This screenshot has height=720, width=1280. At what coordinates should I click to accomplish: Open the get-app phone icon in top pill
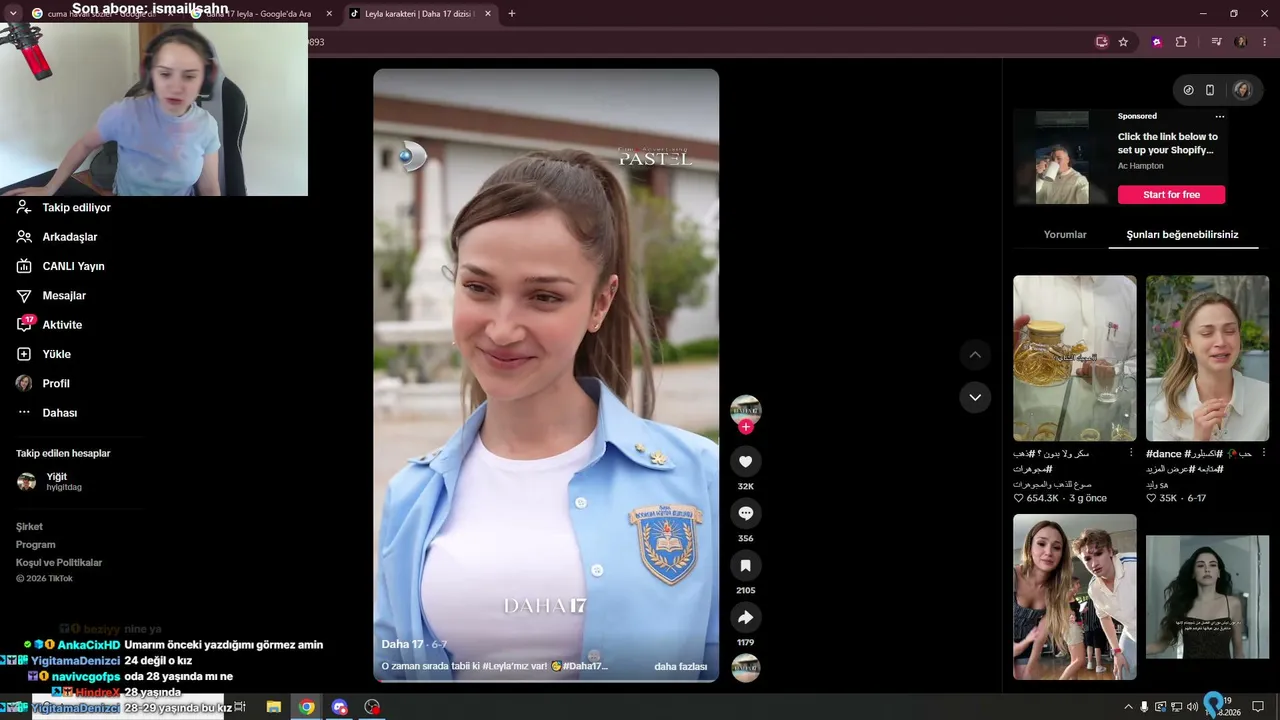[1210, 90]
